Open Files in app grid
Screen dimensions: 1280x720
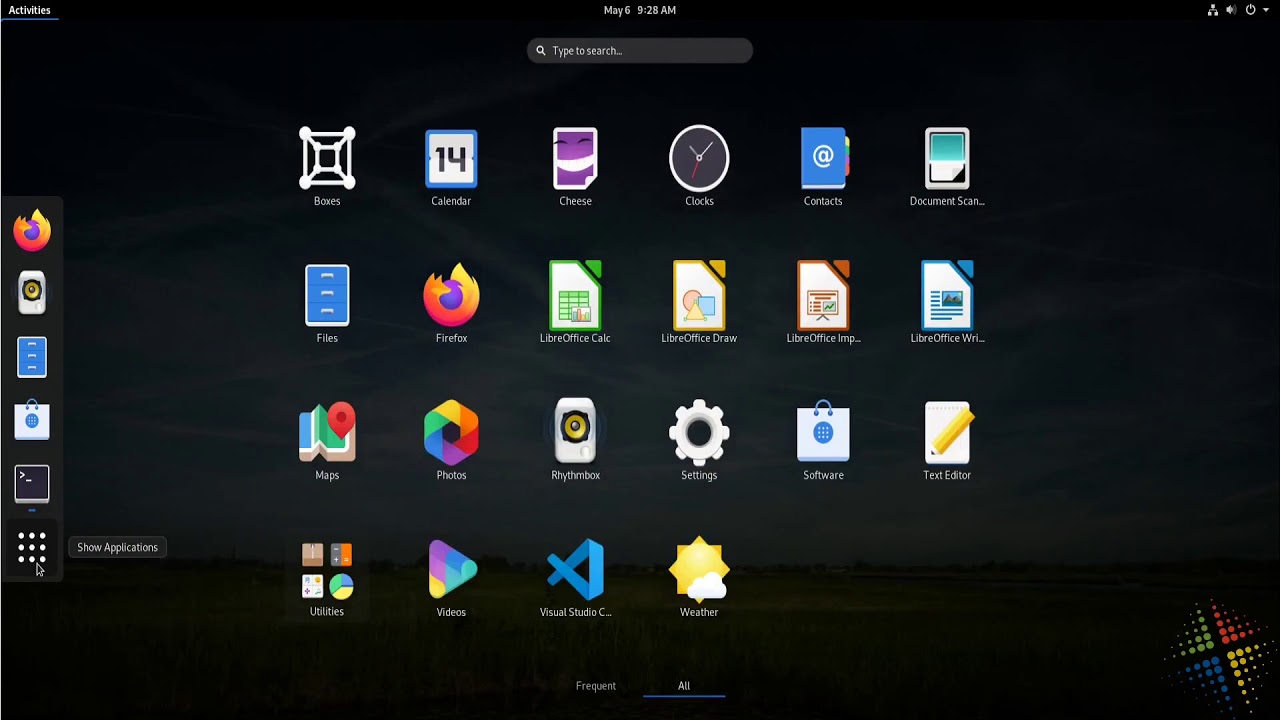[x=327, y=296]
